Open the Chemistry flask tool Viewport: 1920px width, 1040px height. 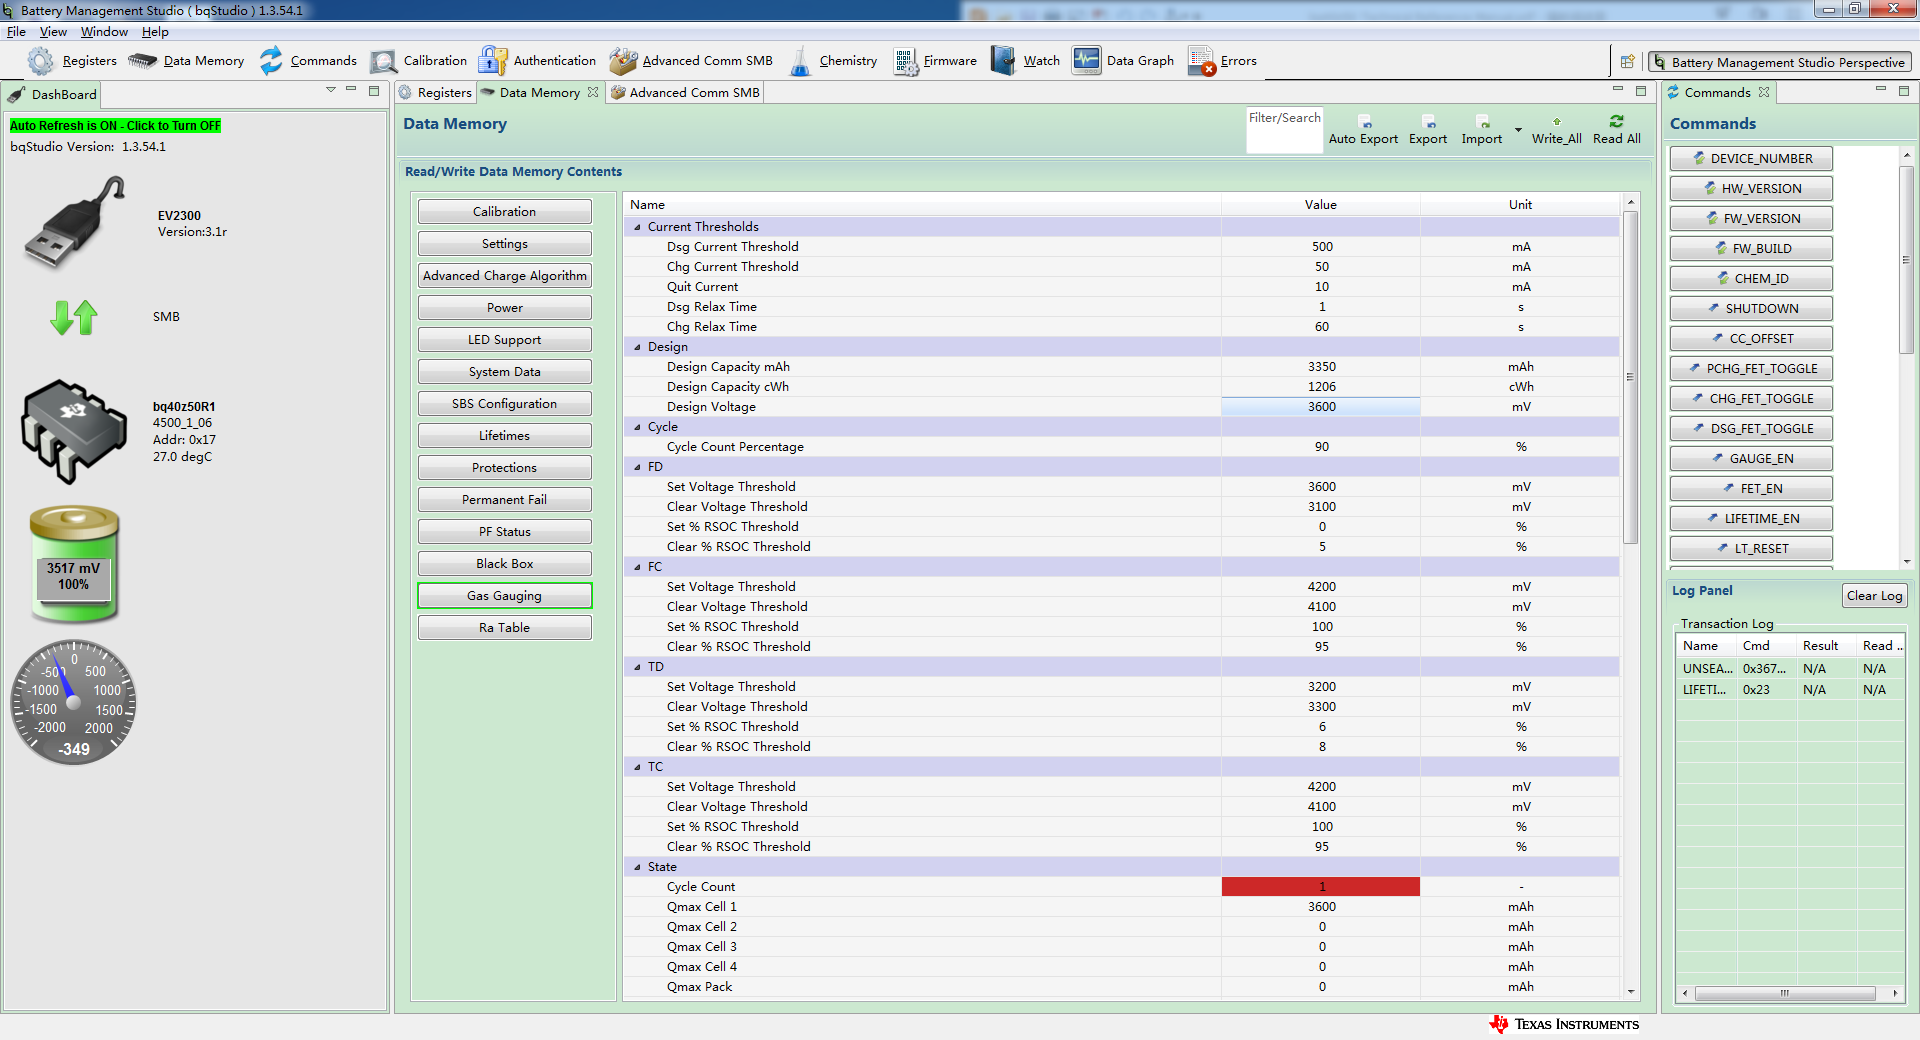[800, 61]
